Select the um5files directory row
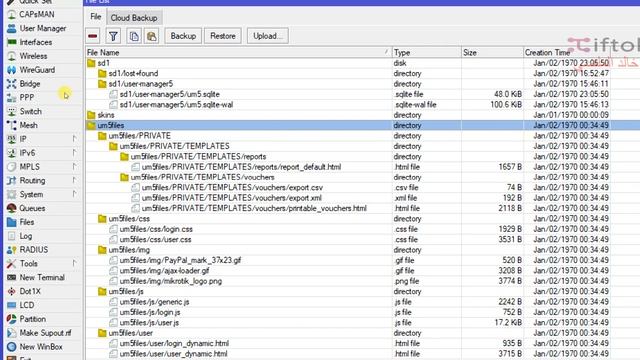The image size is (640, 360). [x=362, y=125]
